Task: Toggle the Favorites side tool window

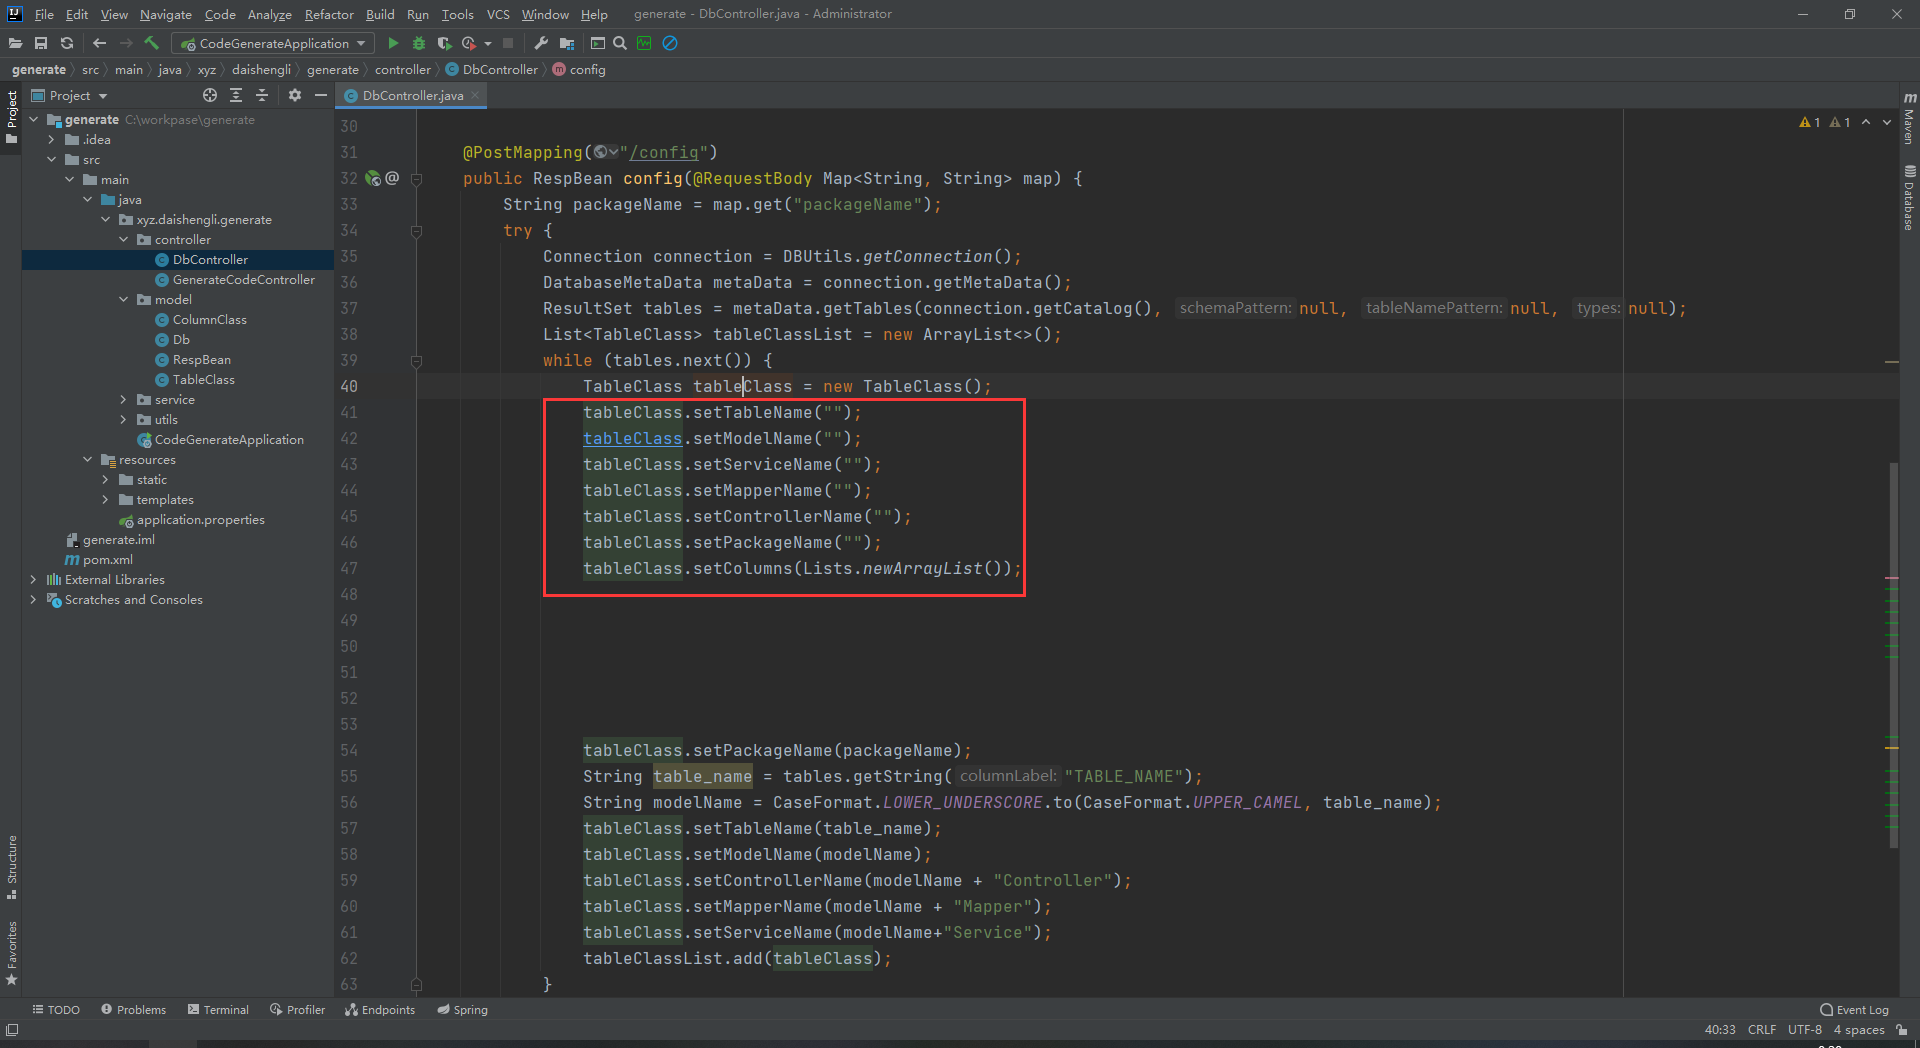Action: coord(11,953)
